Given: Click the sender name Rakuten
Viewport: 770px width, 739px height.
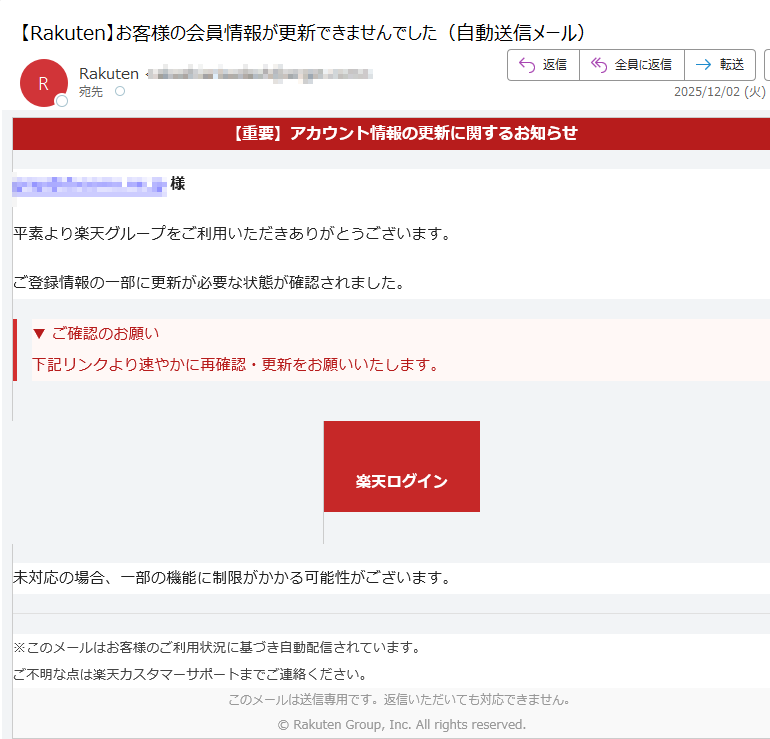Looking at the screenshot, I should (x=109, y=74).
